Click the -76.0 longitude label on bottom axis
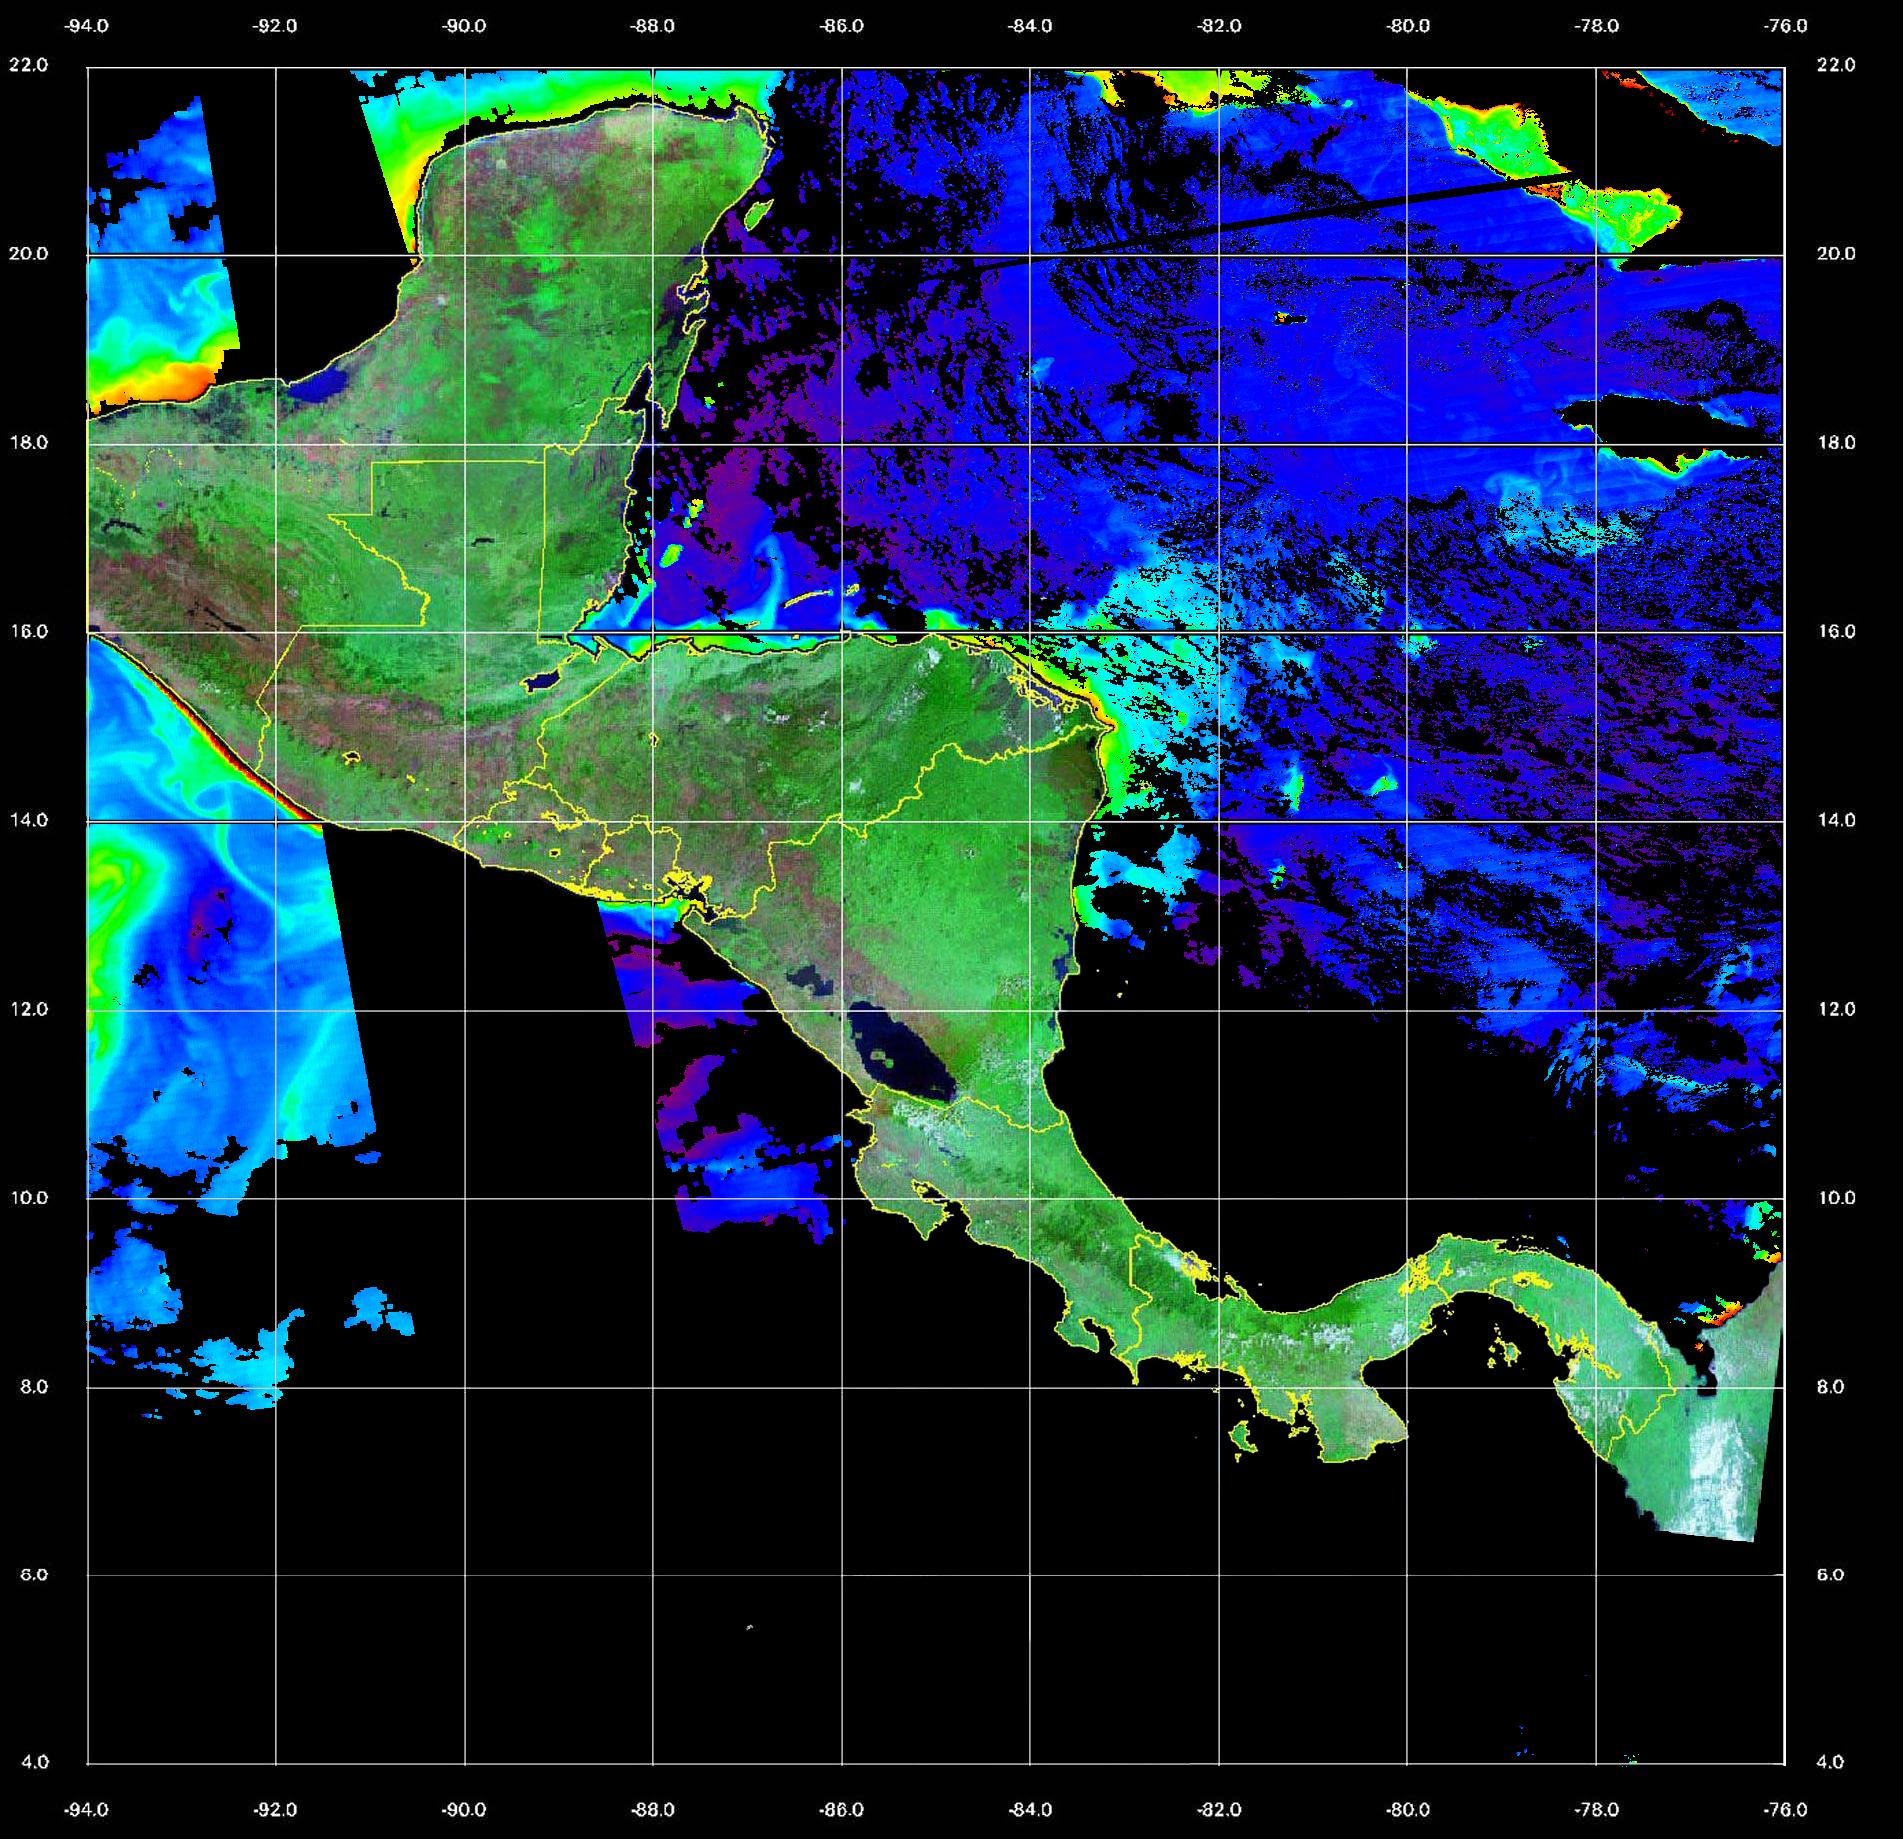 pyautogui.click(x=1785, y=1810)
